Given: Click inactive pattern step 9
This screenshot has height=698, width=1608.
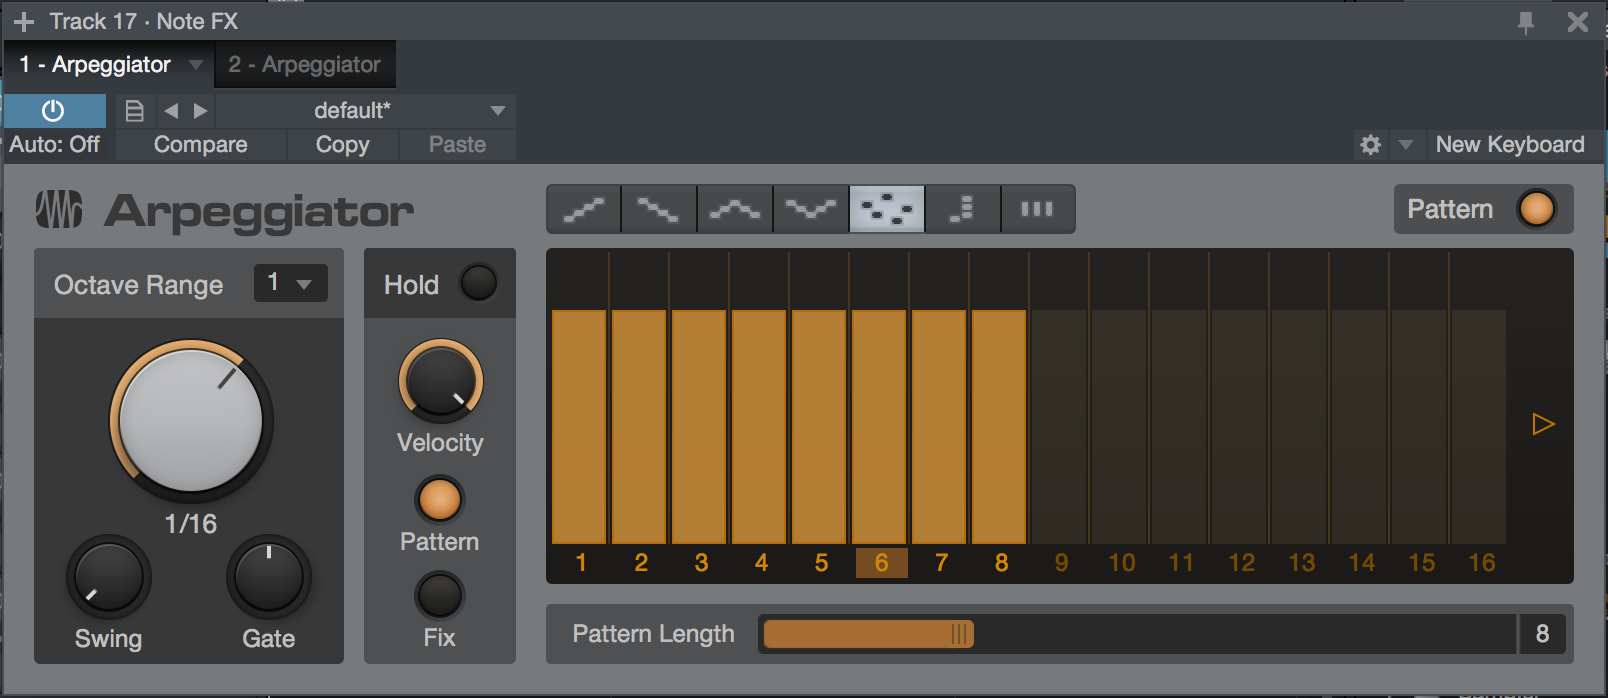Looking at the screenshot, I should click(x=1060, y=427).
